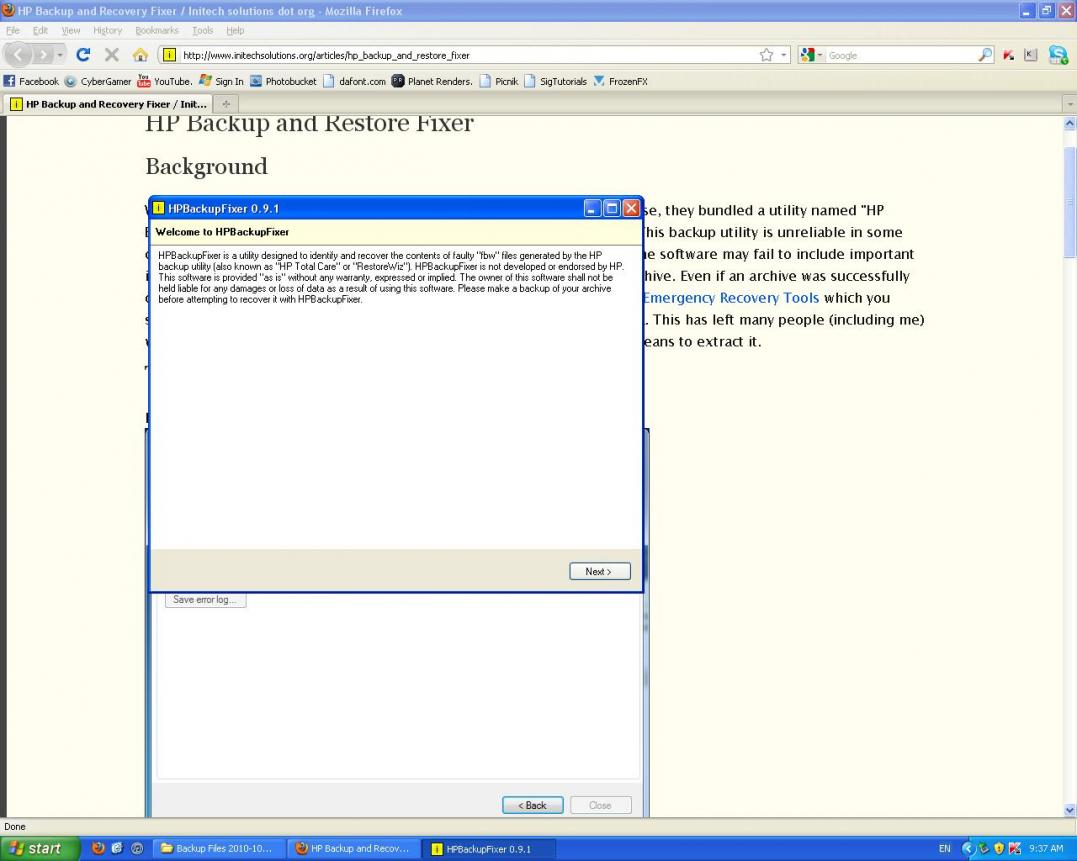Follow the Emergency Recovery Tools link
The height and width of the screenshot is (861, 1077).
pos(731,298)
